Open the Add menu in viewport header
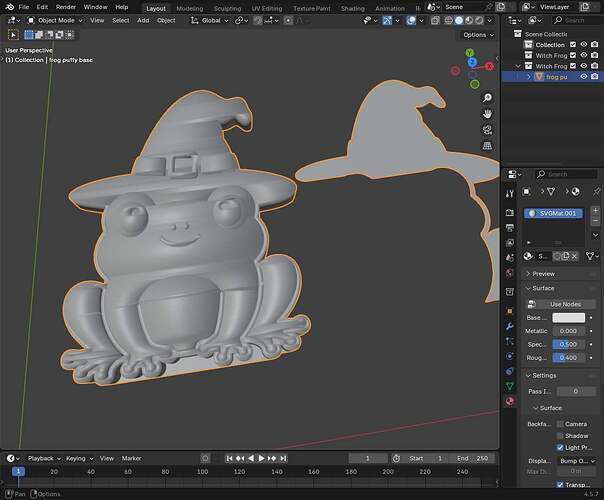Screen dimensions: 604x500 pos(143,20)
